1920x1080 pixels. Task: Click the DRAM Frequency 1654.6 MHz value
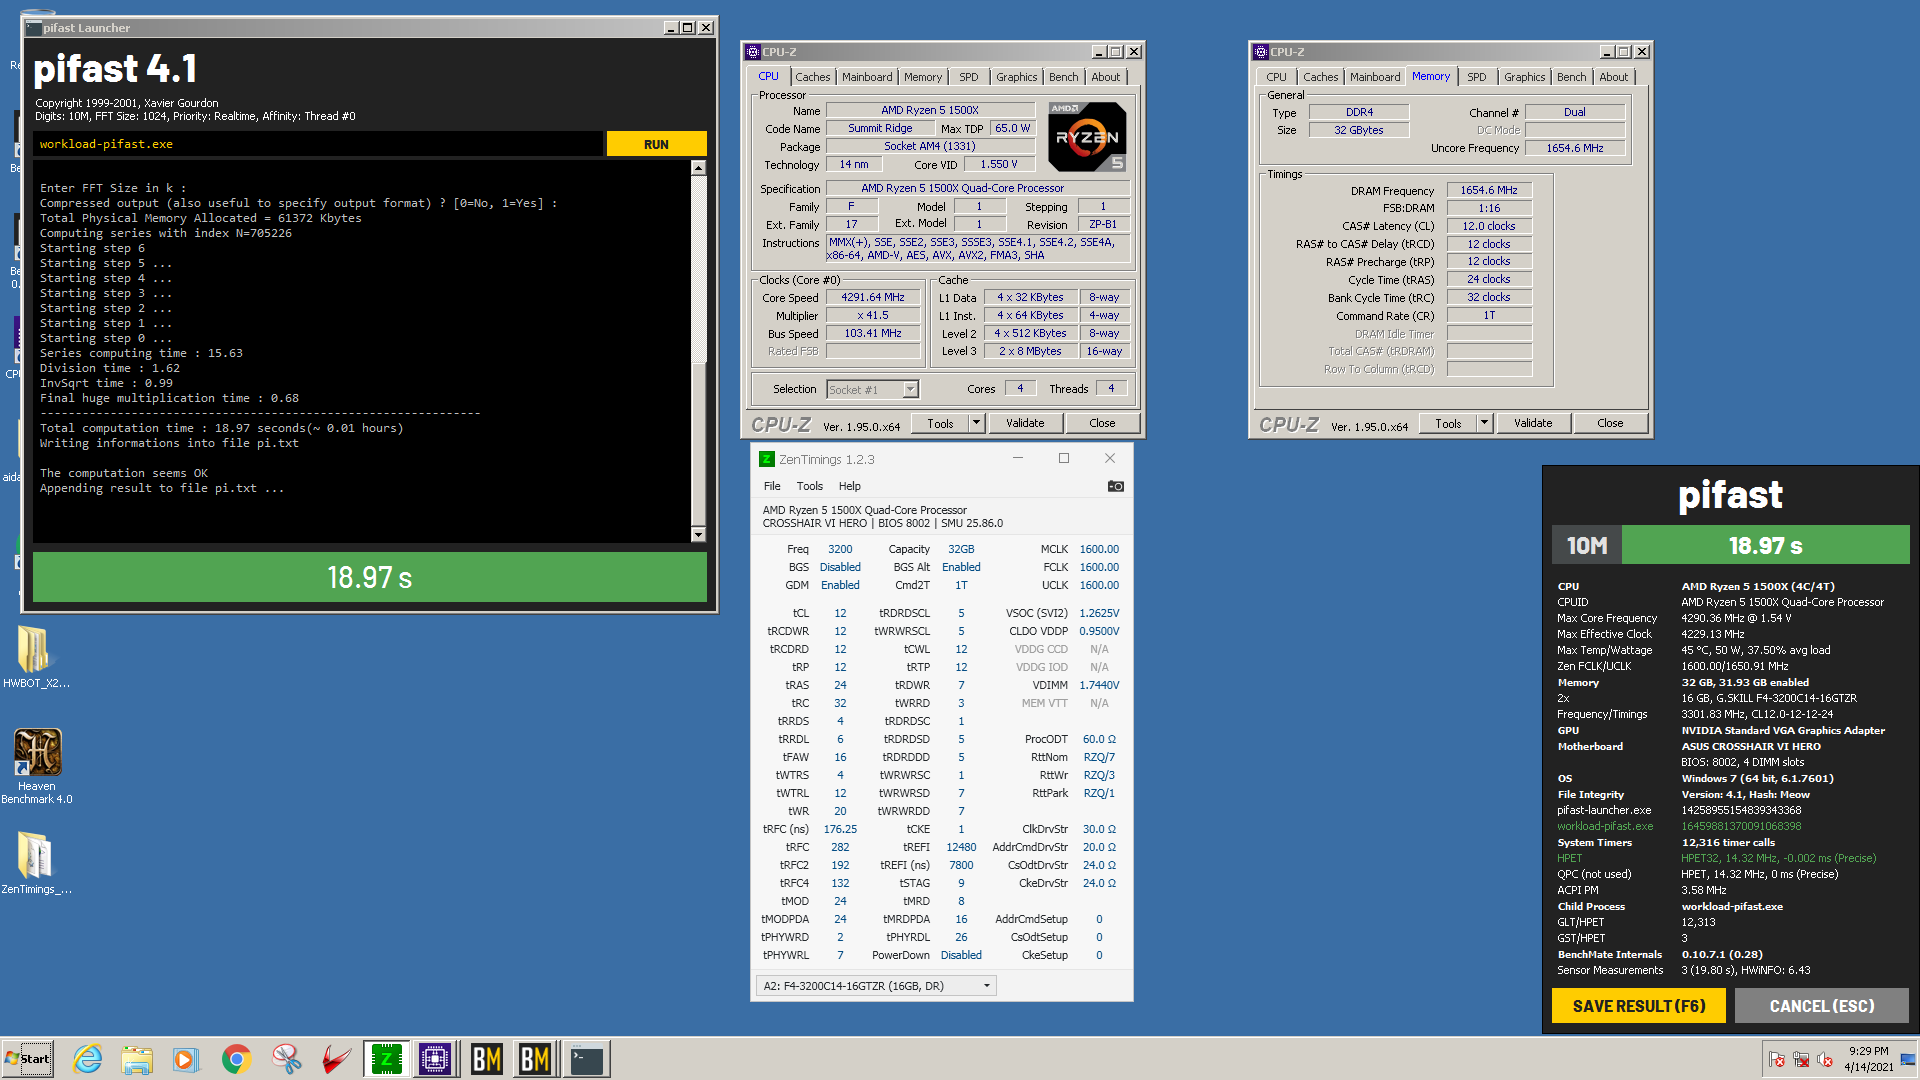(1488, 190)
